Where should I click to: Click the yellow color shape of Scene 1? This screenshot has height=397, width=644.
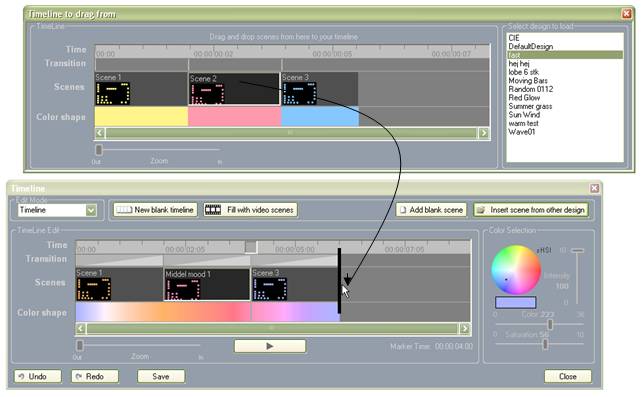[x=141, y=117]
